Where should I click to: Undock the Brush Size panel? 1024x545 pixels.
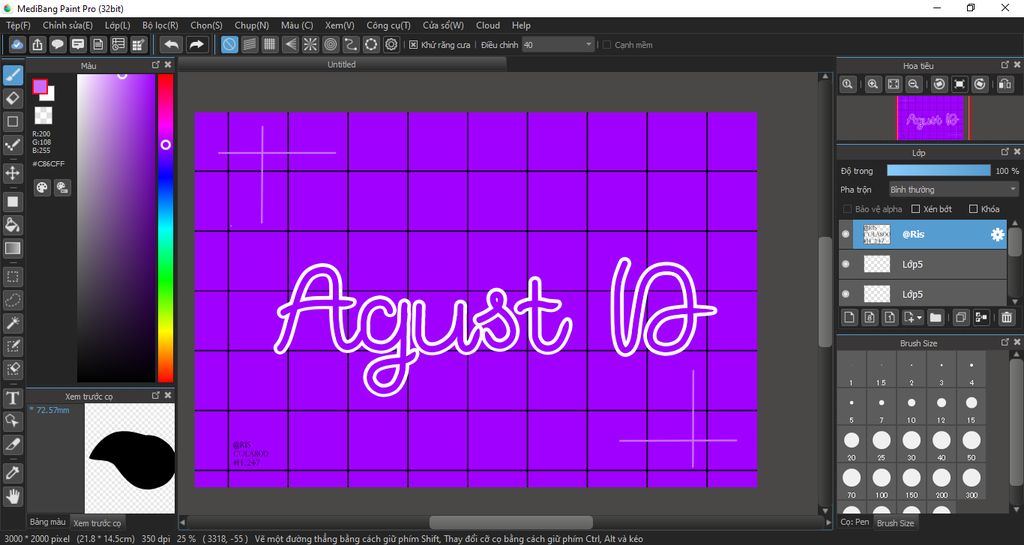(1005, 342)
